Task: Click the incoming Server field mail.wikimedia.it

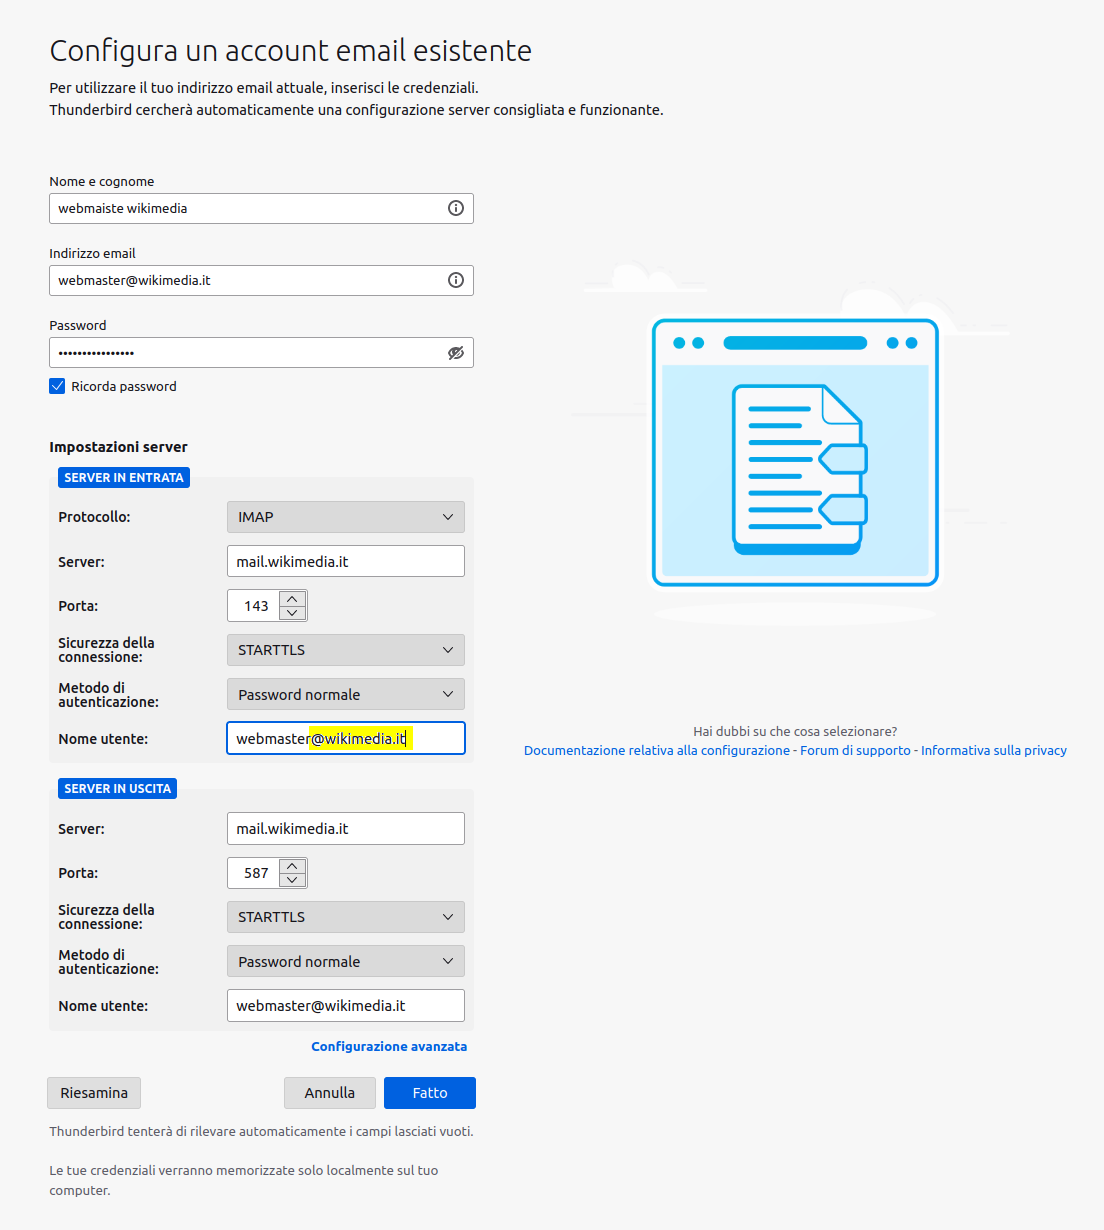Action: [x=345, y=561]
